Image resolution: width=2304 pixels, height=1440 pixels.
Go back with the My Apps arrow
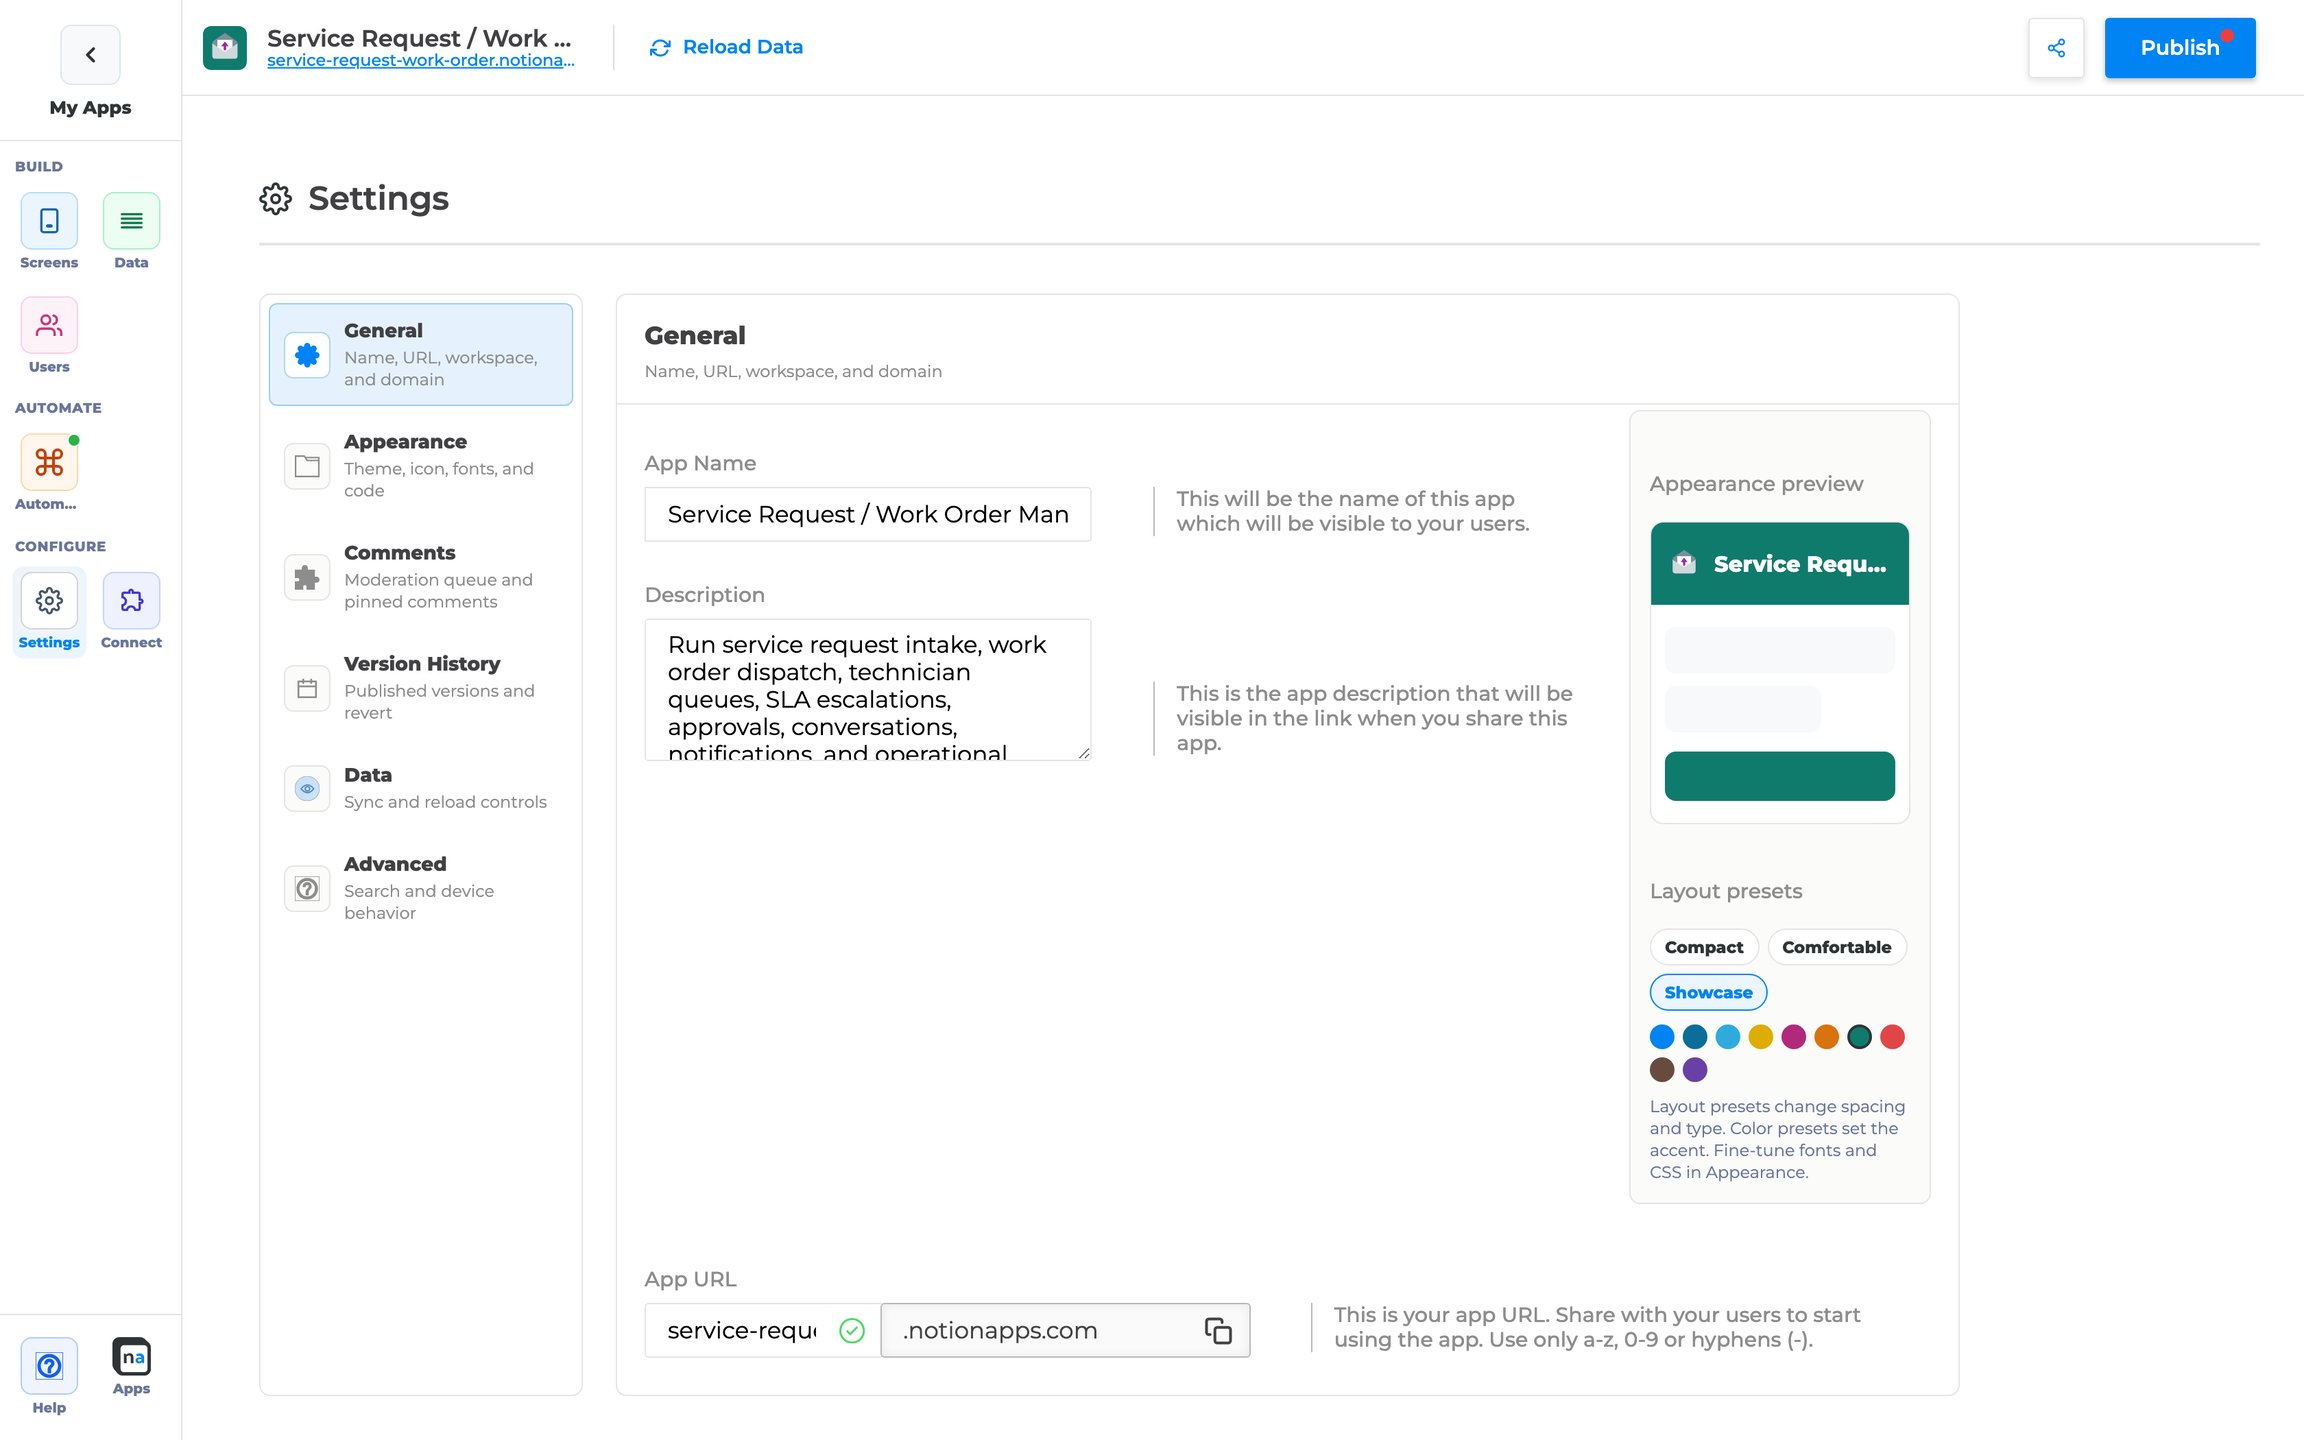(x=90, y=55)
